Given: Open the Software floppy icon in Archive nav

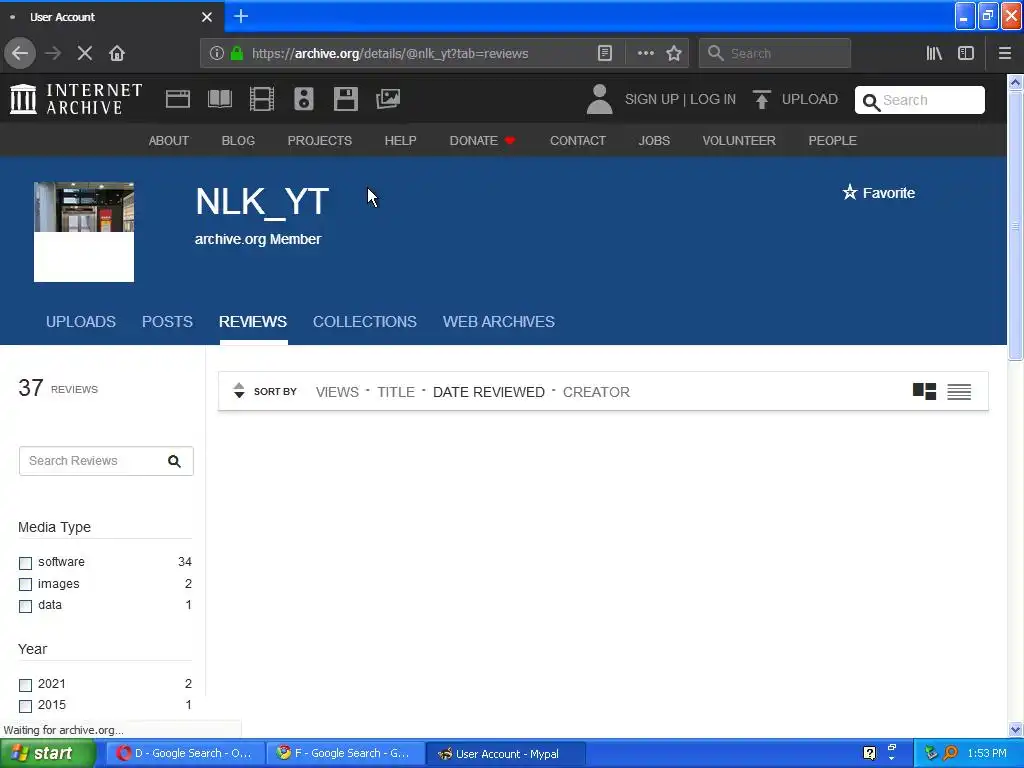Looking at the screenshot, I should 345,99.
